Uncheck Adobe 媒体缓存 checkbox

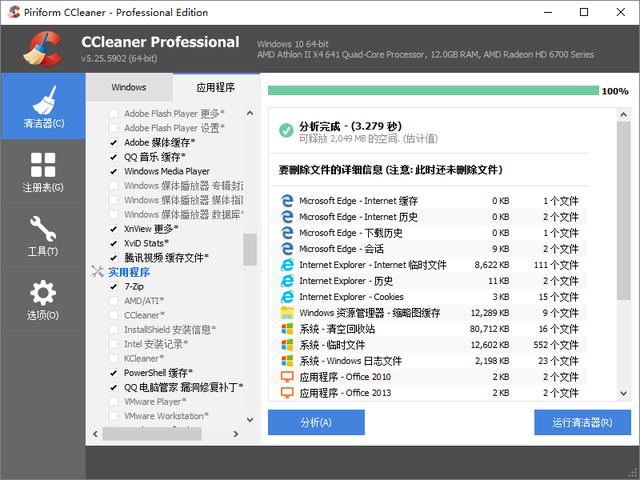(113, 142)
